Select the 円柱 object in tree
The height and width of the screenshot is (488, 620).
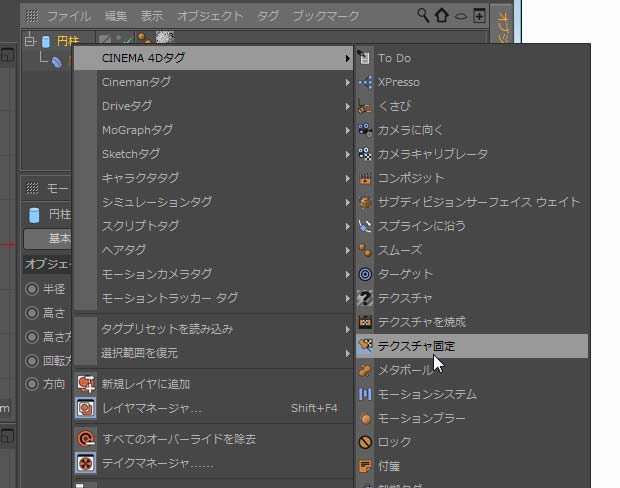tap(68, 41)
